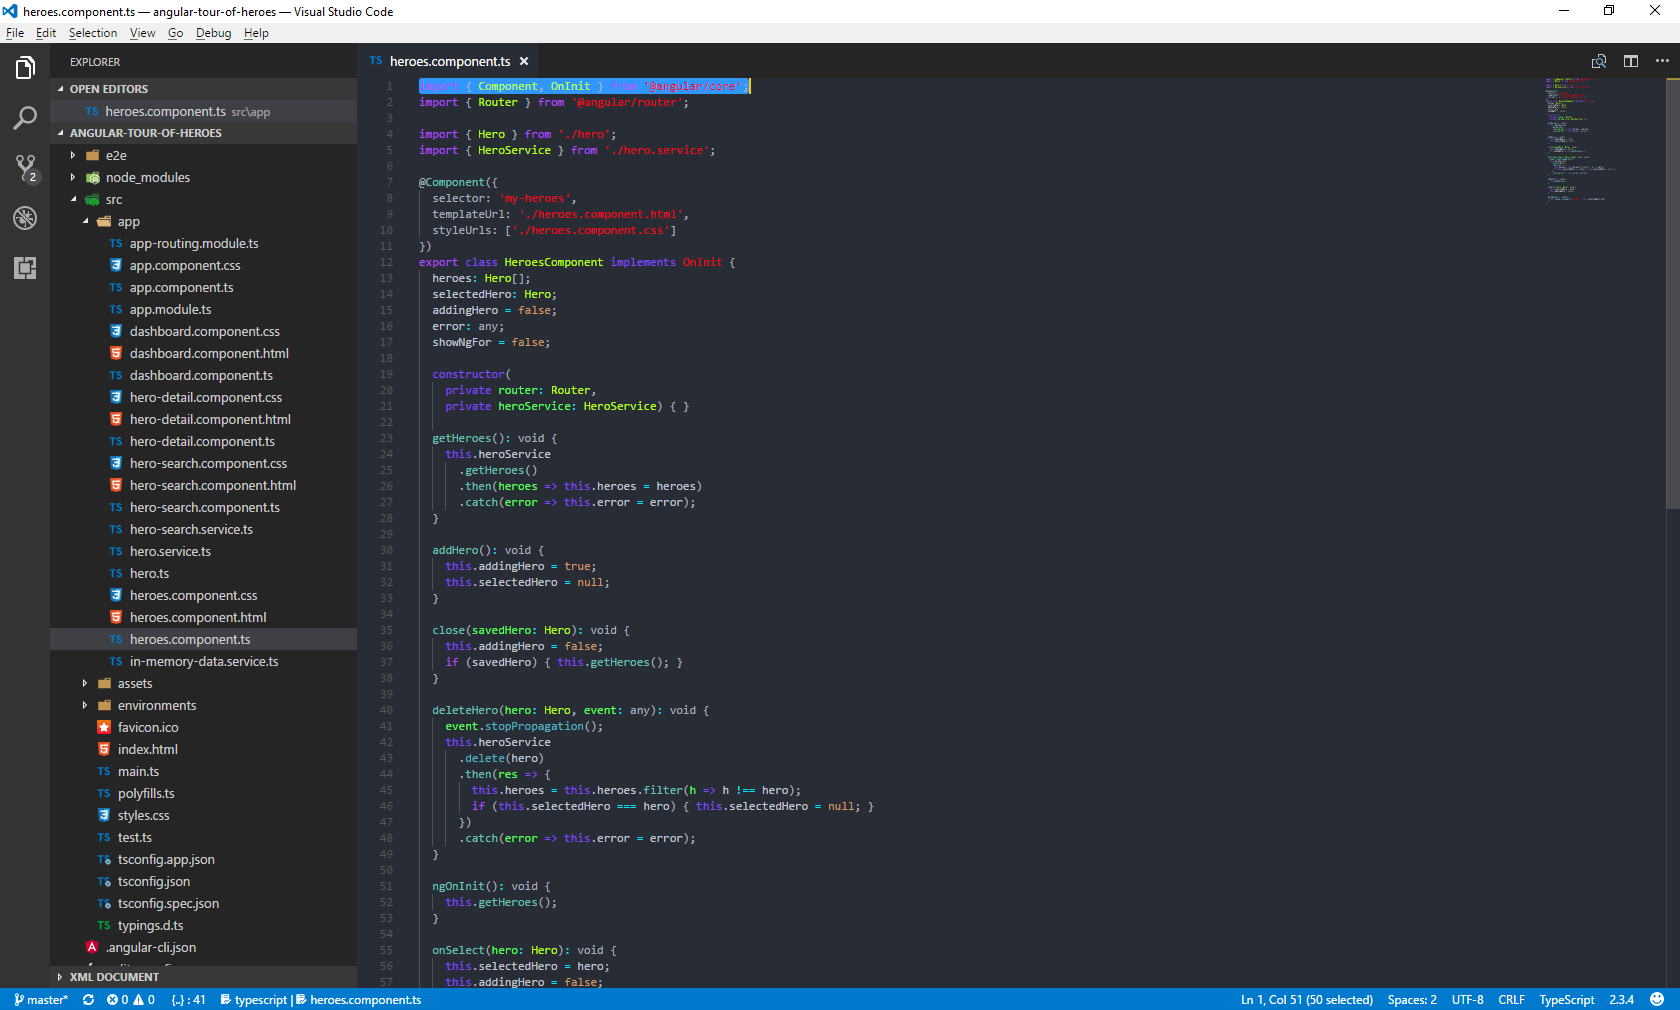Open the Explorer view in activity bar
Screen dimensions: 1680x1010
(25, 68)
